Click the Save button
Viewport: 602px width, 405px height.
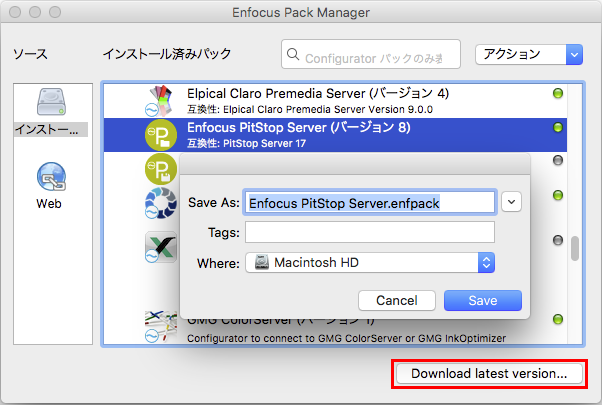(483, 300)
